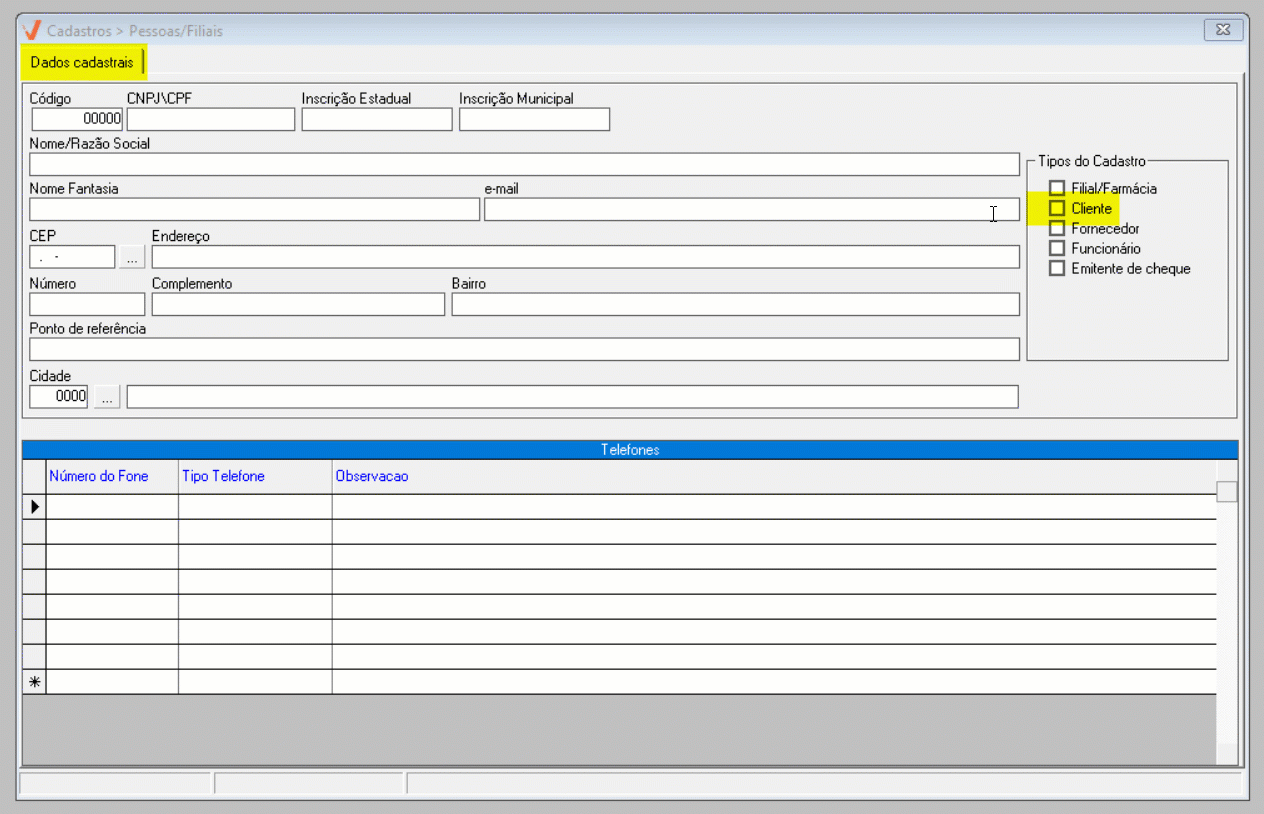Open CEP lookup ellipsis button
Viewport: 1264px width, 814px height.
132,257
